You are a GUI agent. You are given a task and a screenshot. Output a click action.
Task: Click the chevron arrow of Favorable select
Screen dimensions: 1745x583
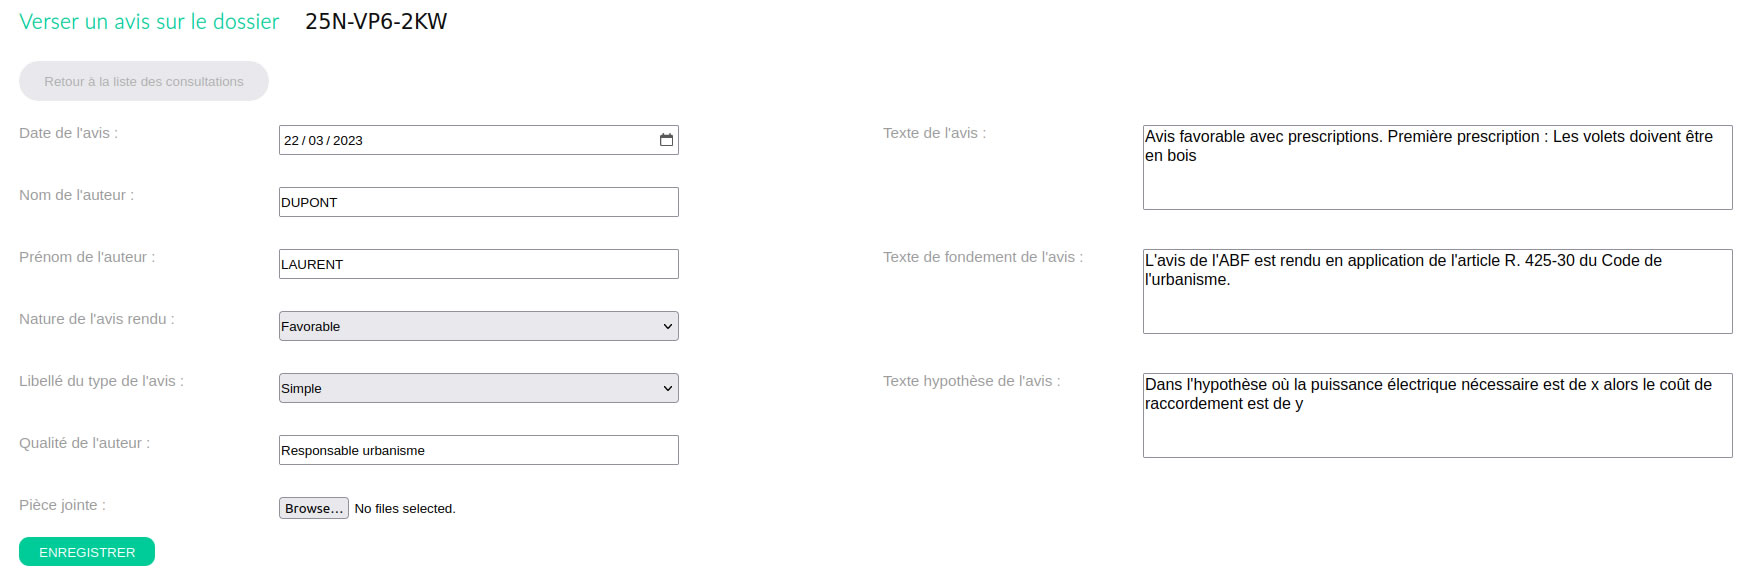[668, 326]
